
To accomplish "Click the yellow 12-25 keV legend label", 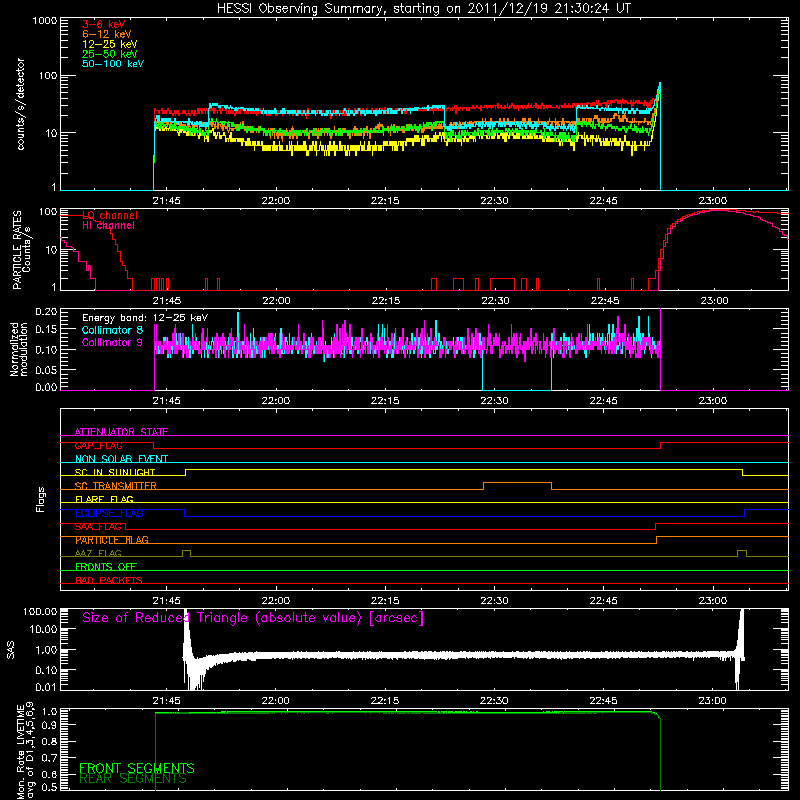I will pyautogui.click(x=110, y=44).
